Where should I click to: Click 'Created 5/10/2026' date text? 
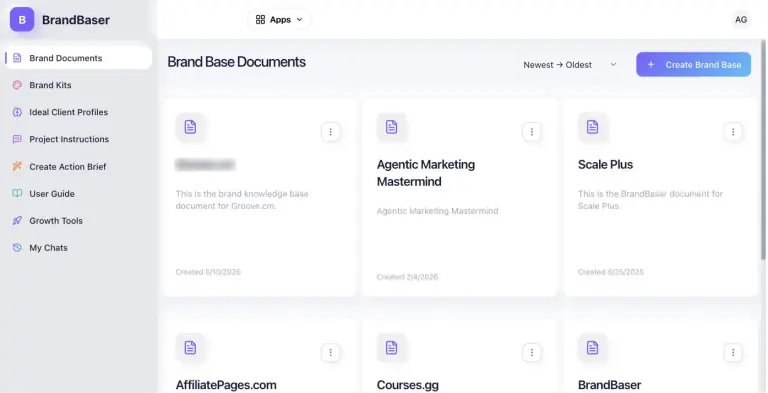208,272
